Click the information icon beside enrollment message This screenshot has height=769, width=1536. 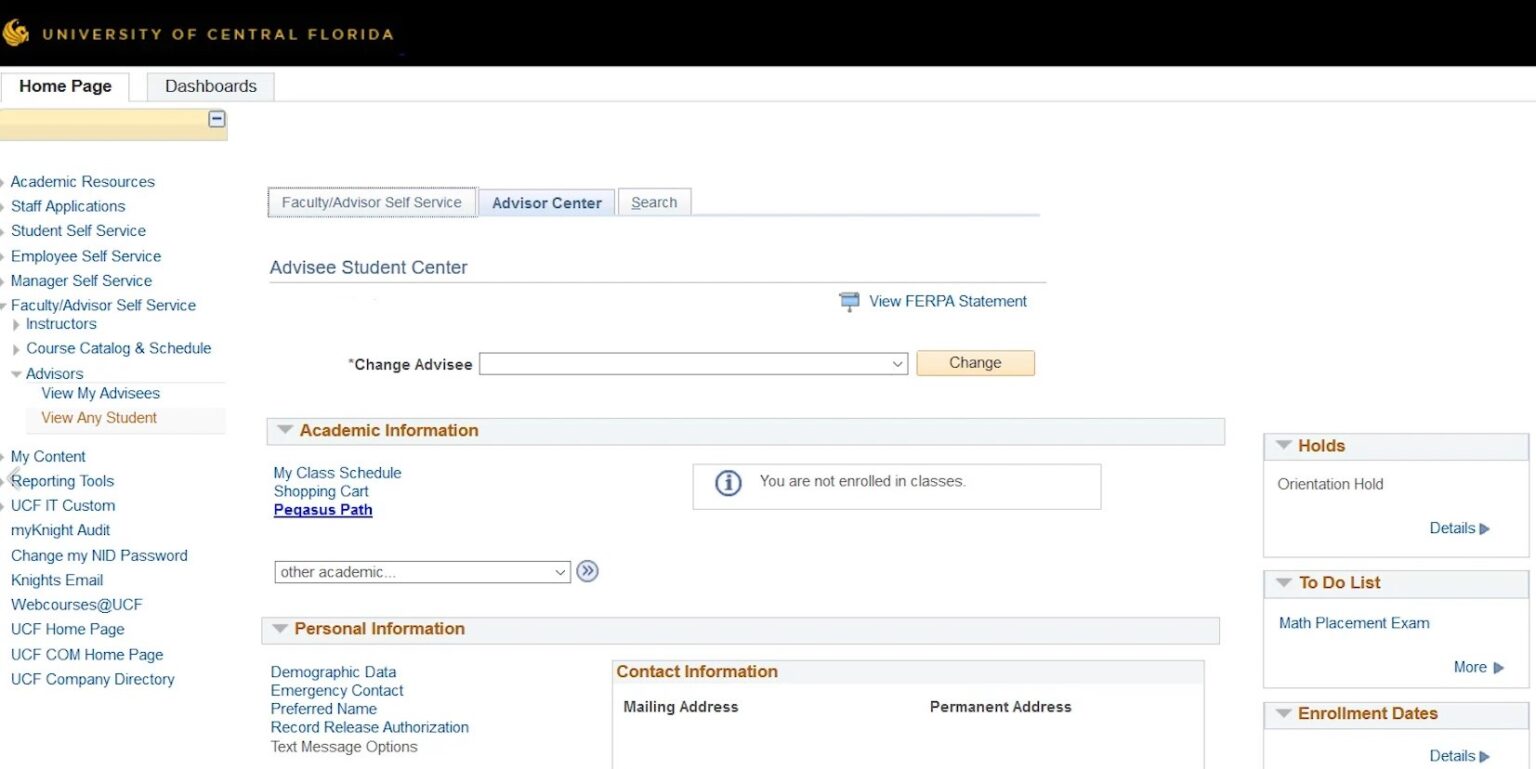[x=727, y=483]
